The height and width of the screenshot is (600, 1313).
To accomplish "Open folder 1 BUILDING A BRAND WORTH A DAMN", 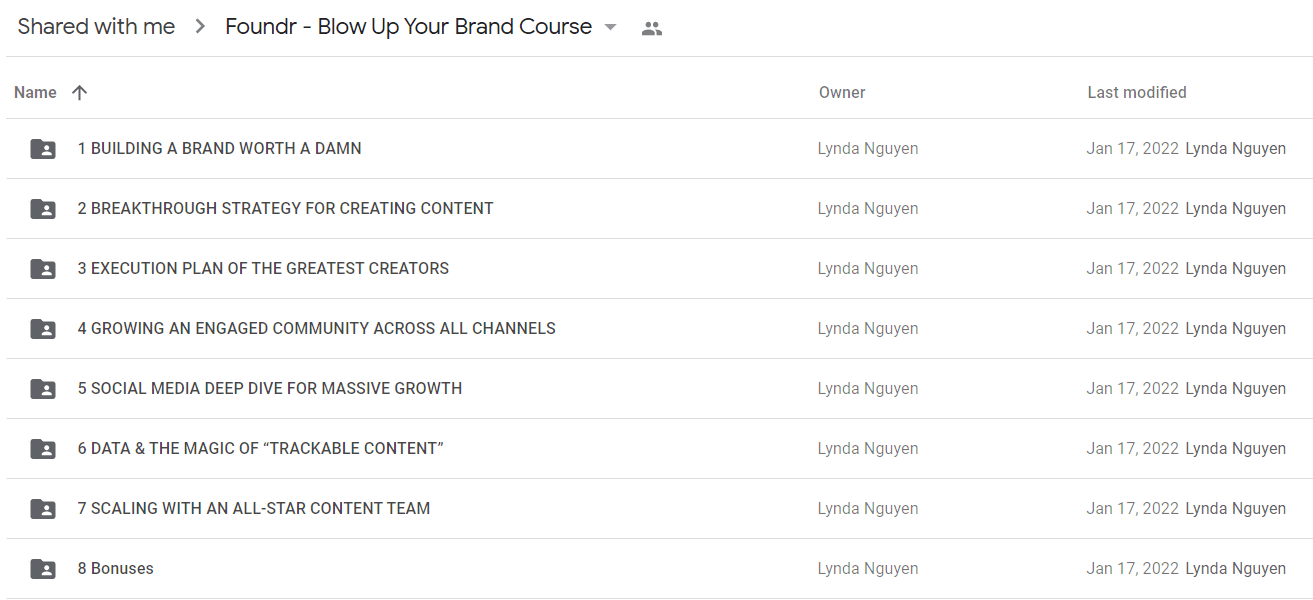I will tap(220, 148).
